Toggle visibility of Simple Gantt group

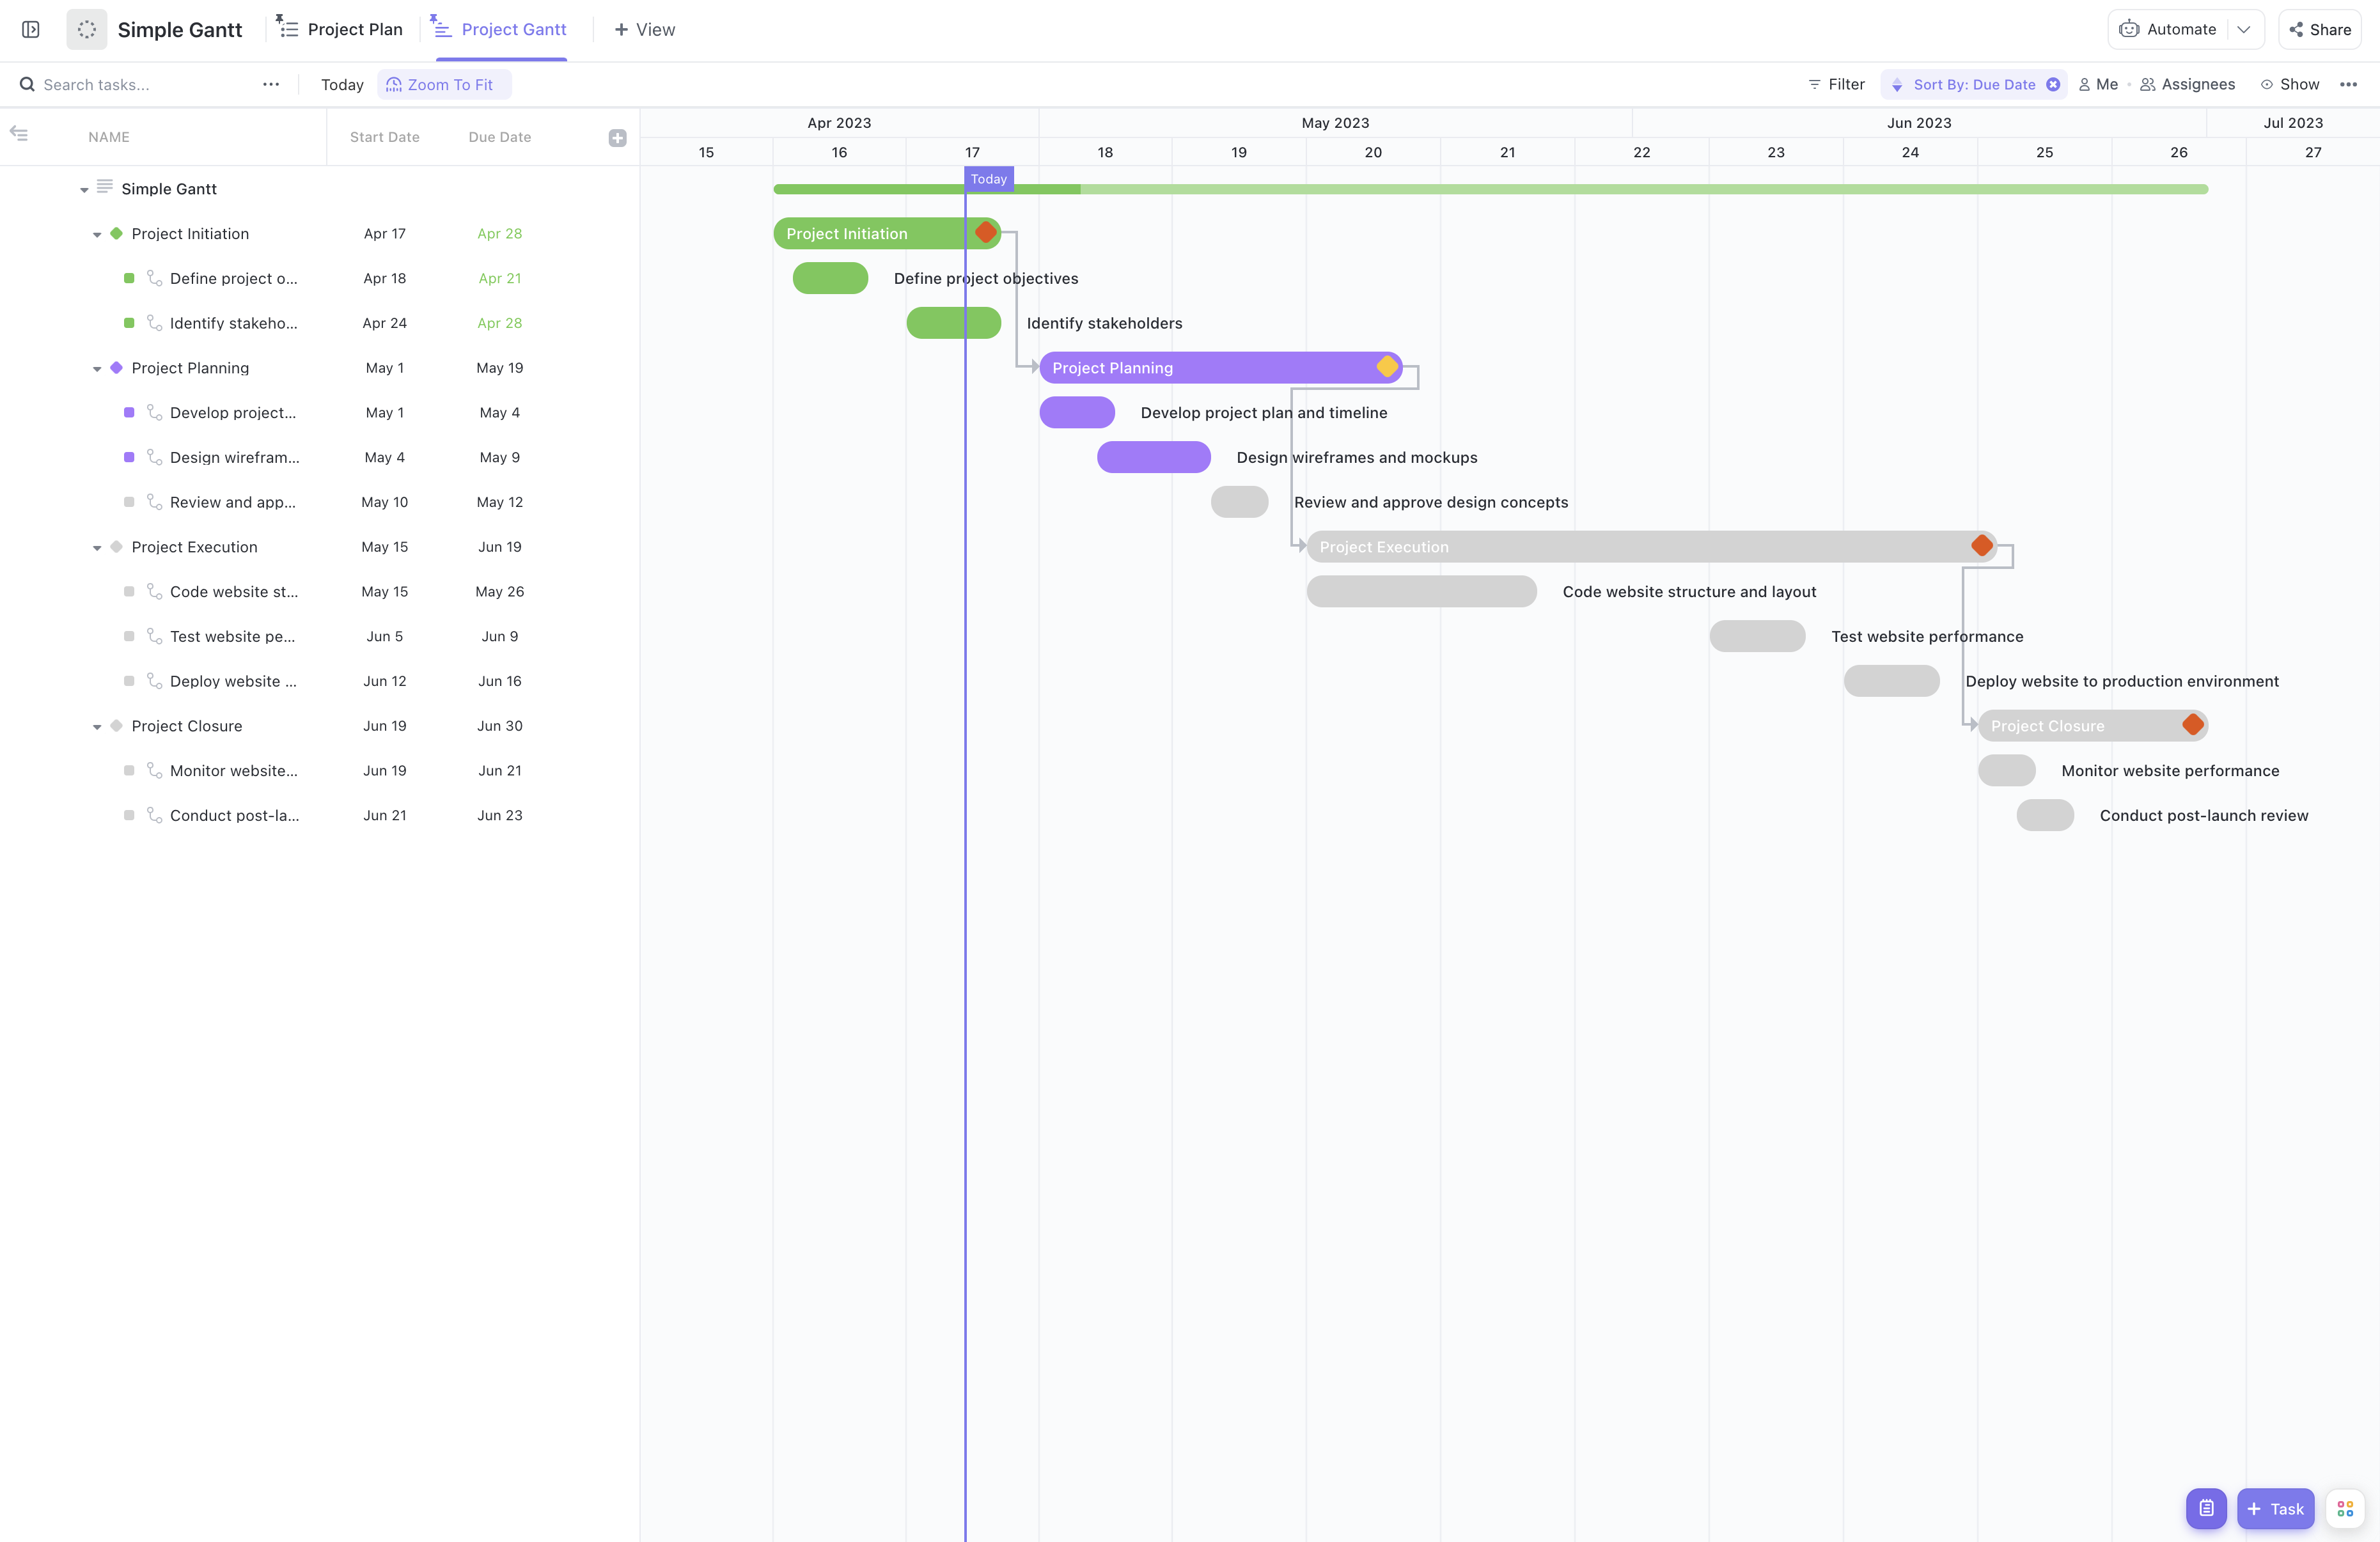click(x=82, y=187)
